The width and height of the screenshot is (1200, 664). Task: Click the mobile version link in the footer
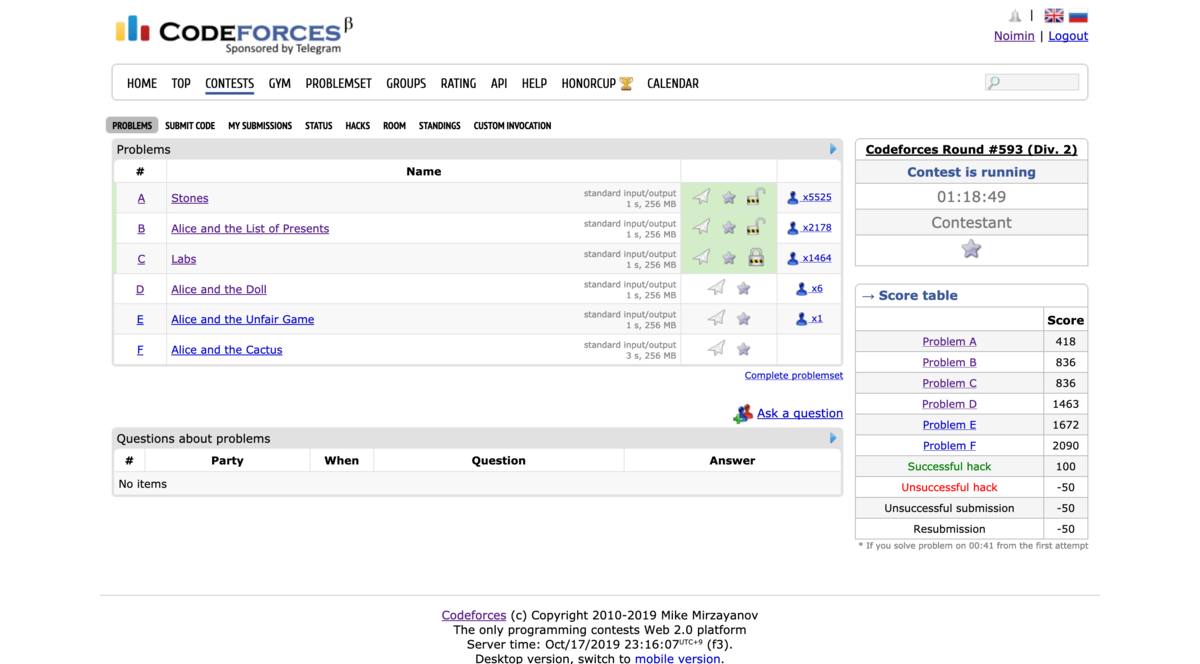coord(677,658)
